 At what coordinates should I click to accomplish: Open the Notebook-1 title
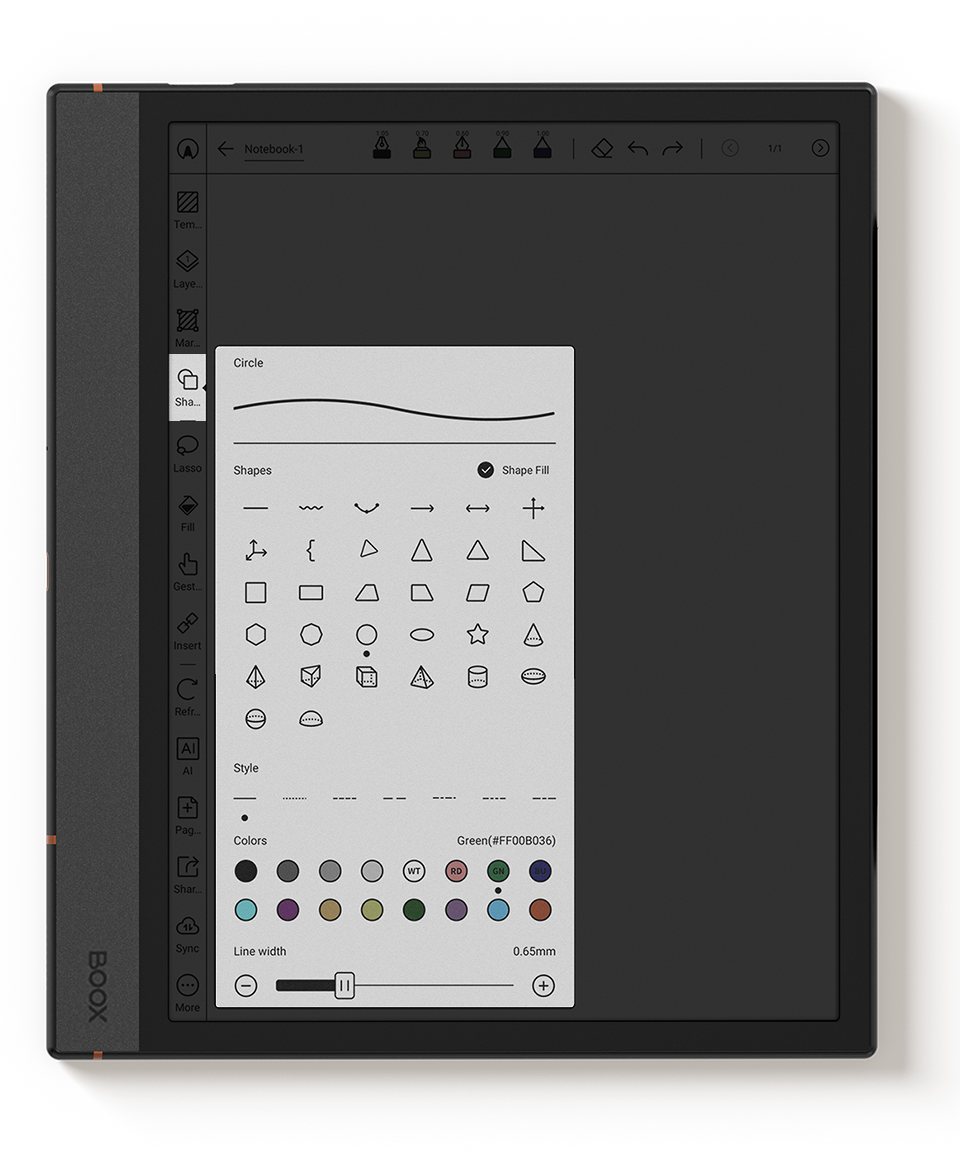[273, 149]
